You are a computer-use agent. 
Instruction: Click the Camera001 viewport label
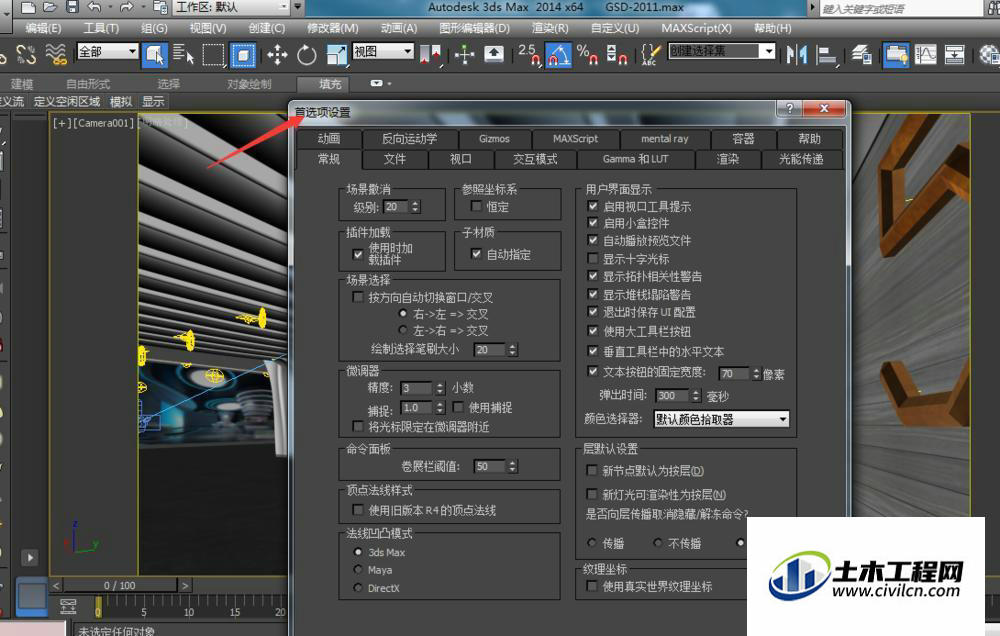(104, 122)
